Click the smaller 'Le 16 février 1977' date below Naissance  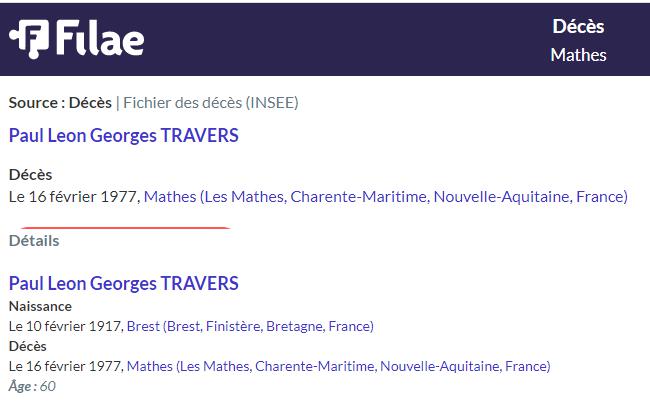[66, 366]
